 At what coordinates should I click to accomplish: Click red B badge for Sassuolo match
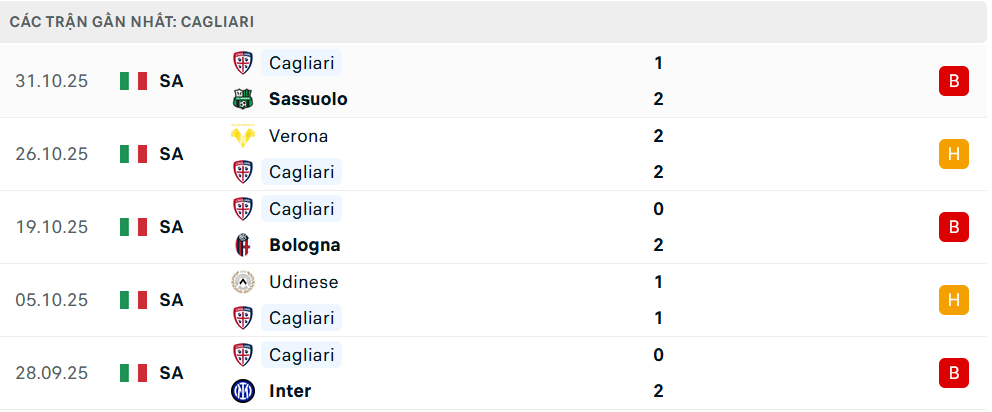click(953, 81)
